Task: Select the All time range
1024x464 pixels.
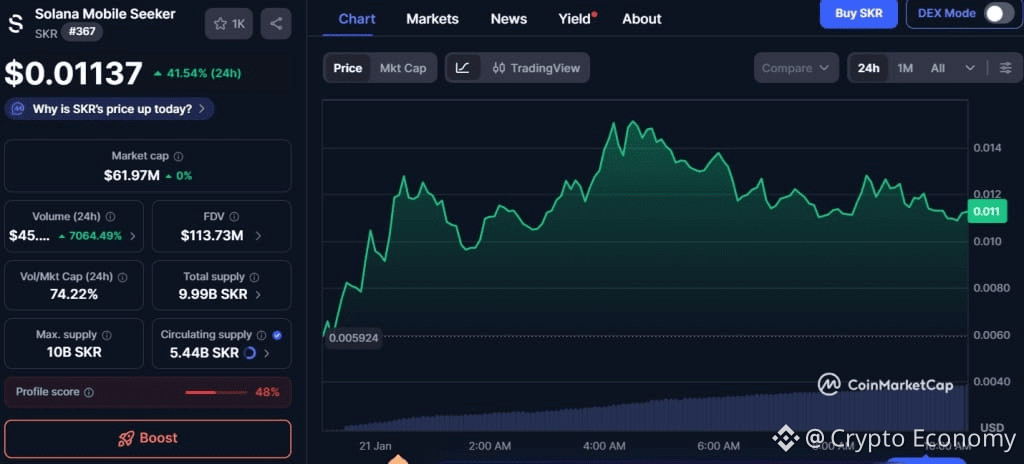Action: click(938, 68)
